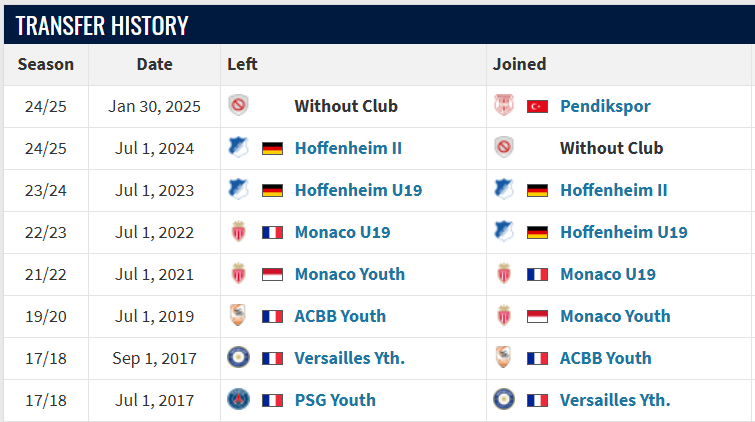755x422 pixels.
Task: Open Monaco Youth link in Left column
Action: pyautogui.click(x=350, y=274)
